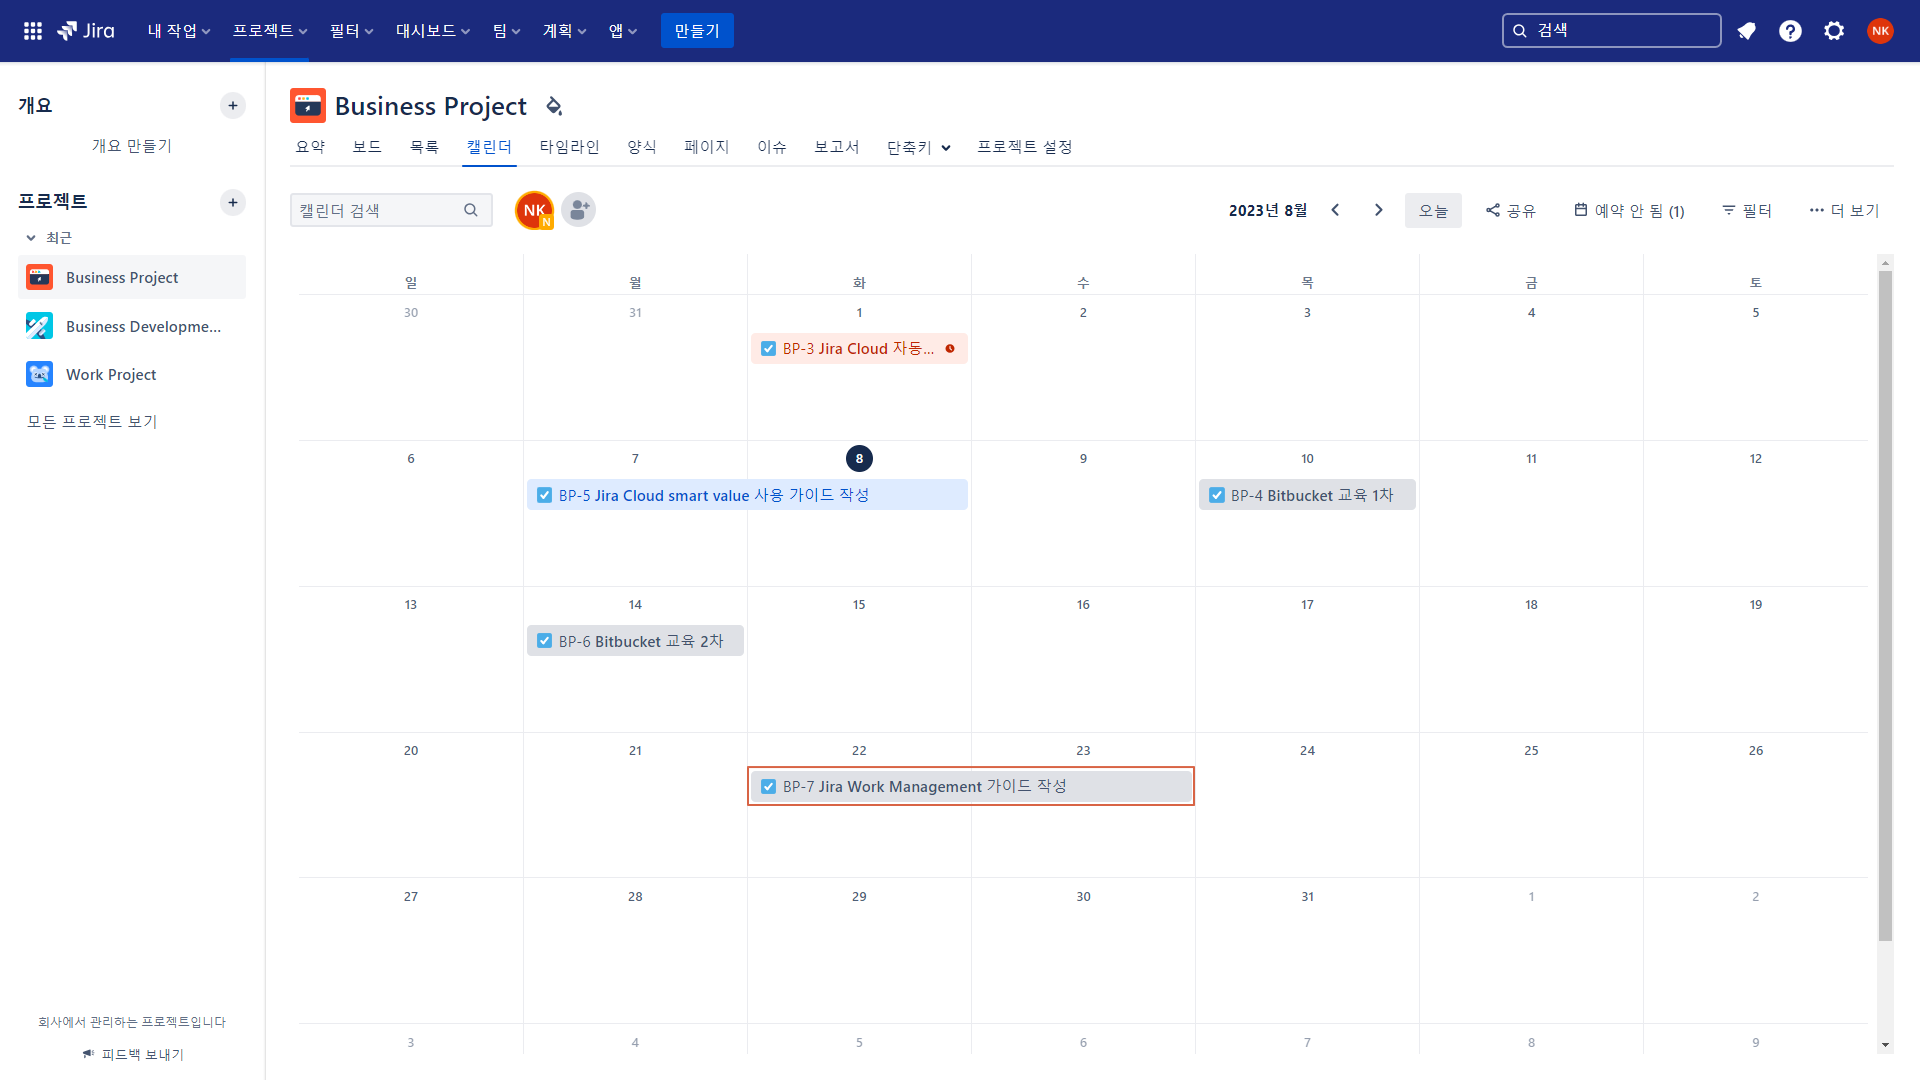Click the calendar search magnifier icon
Screen dimensions: 1920x1080
471,210
